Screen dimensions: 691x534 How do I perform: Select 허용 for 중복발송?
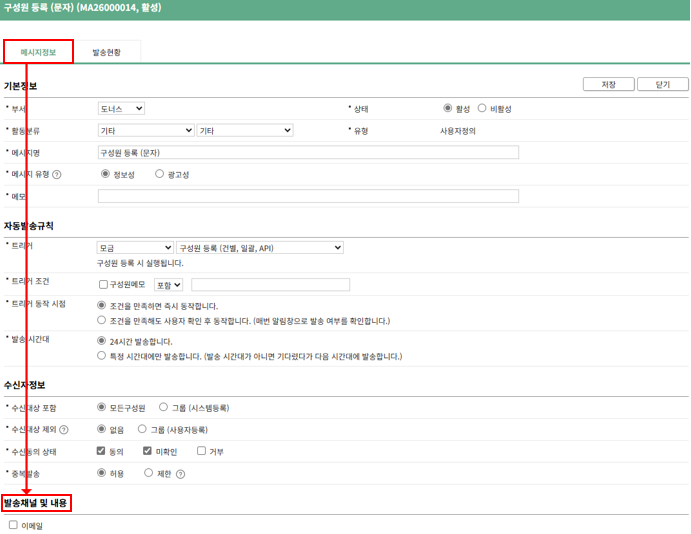[x=101, y=473]
